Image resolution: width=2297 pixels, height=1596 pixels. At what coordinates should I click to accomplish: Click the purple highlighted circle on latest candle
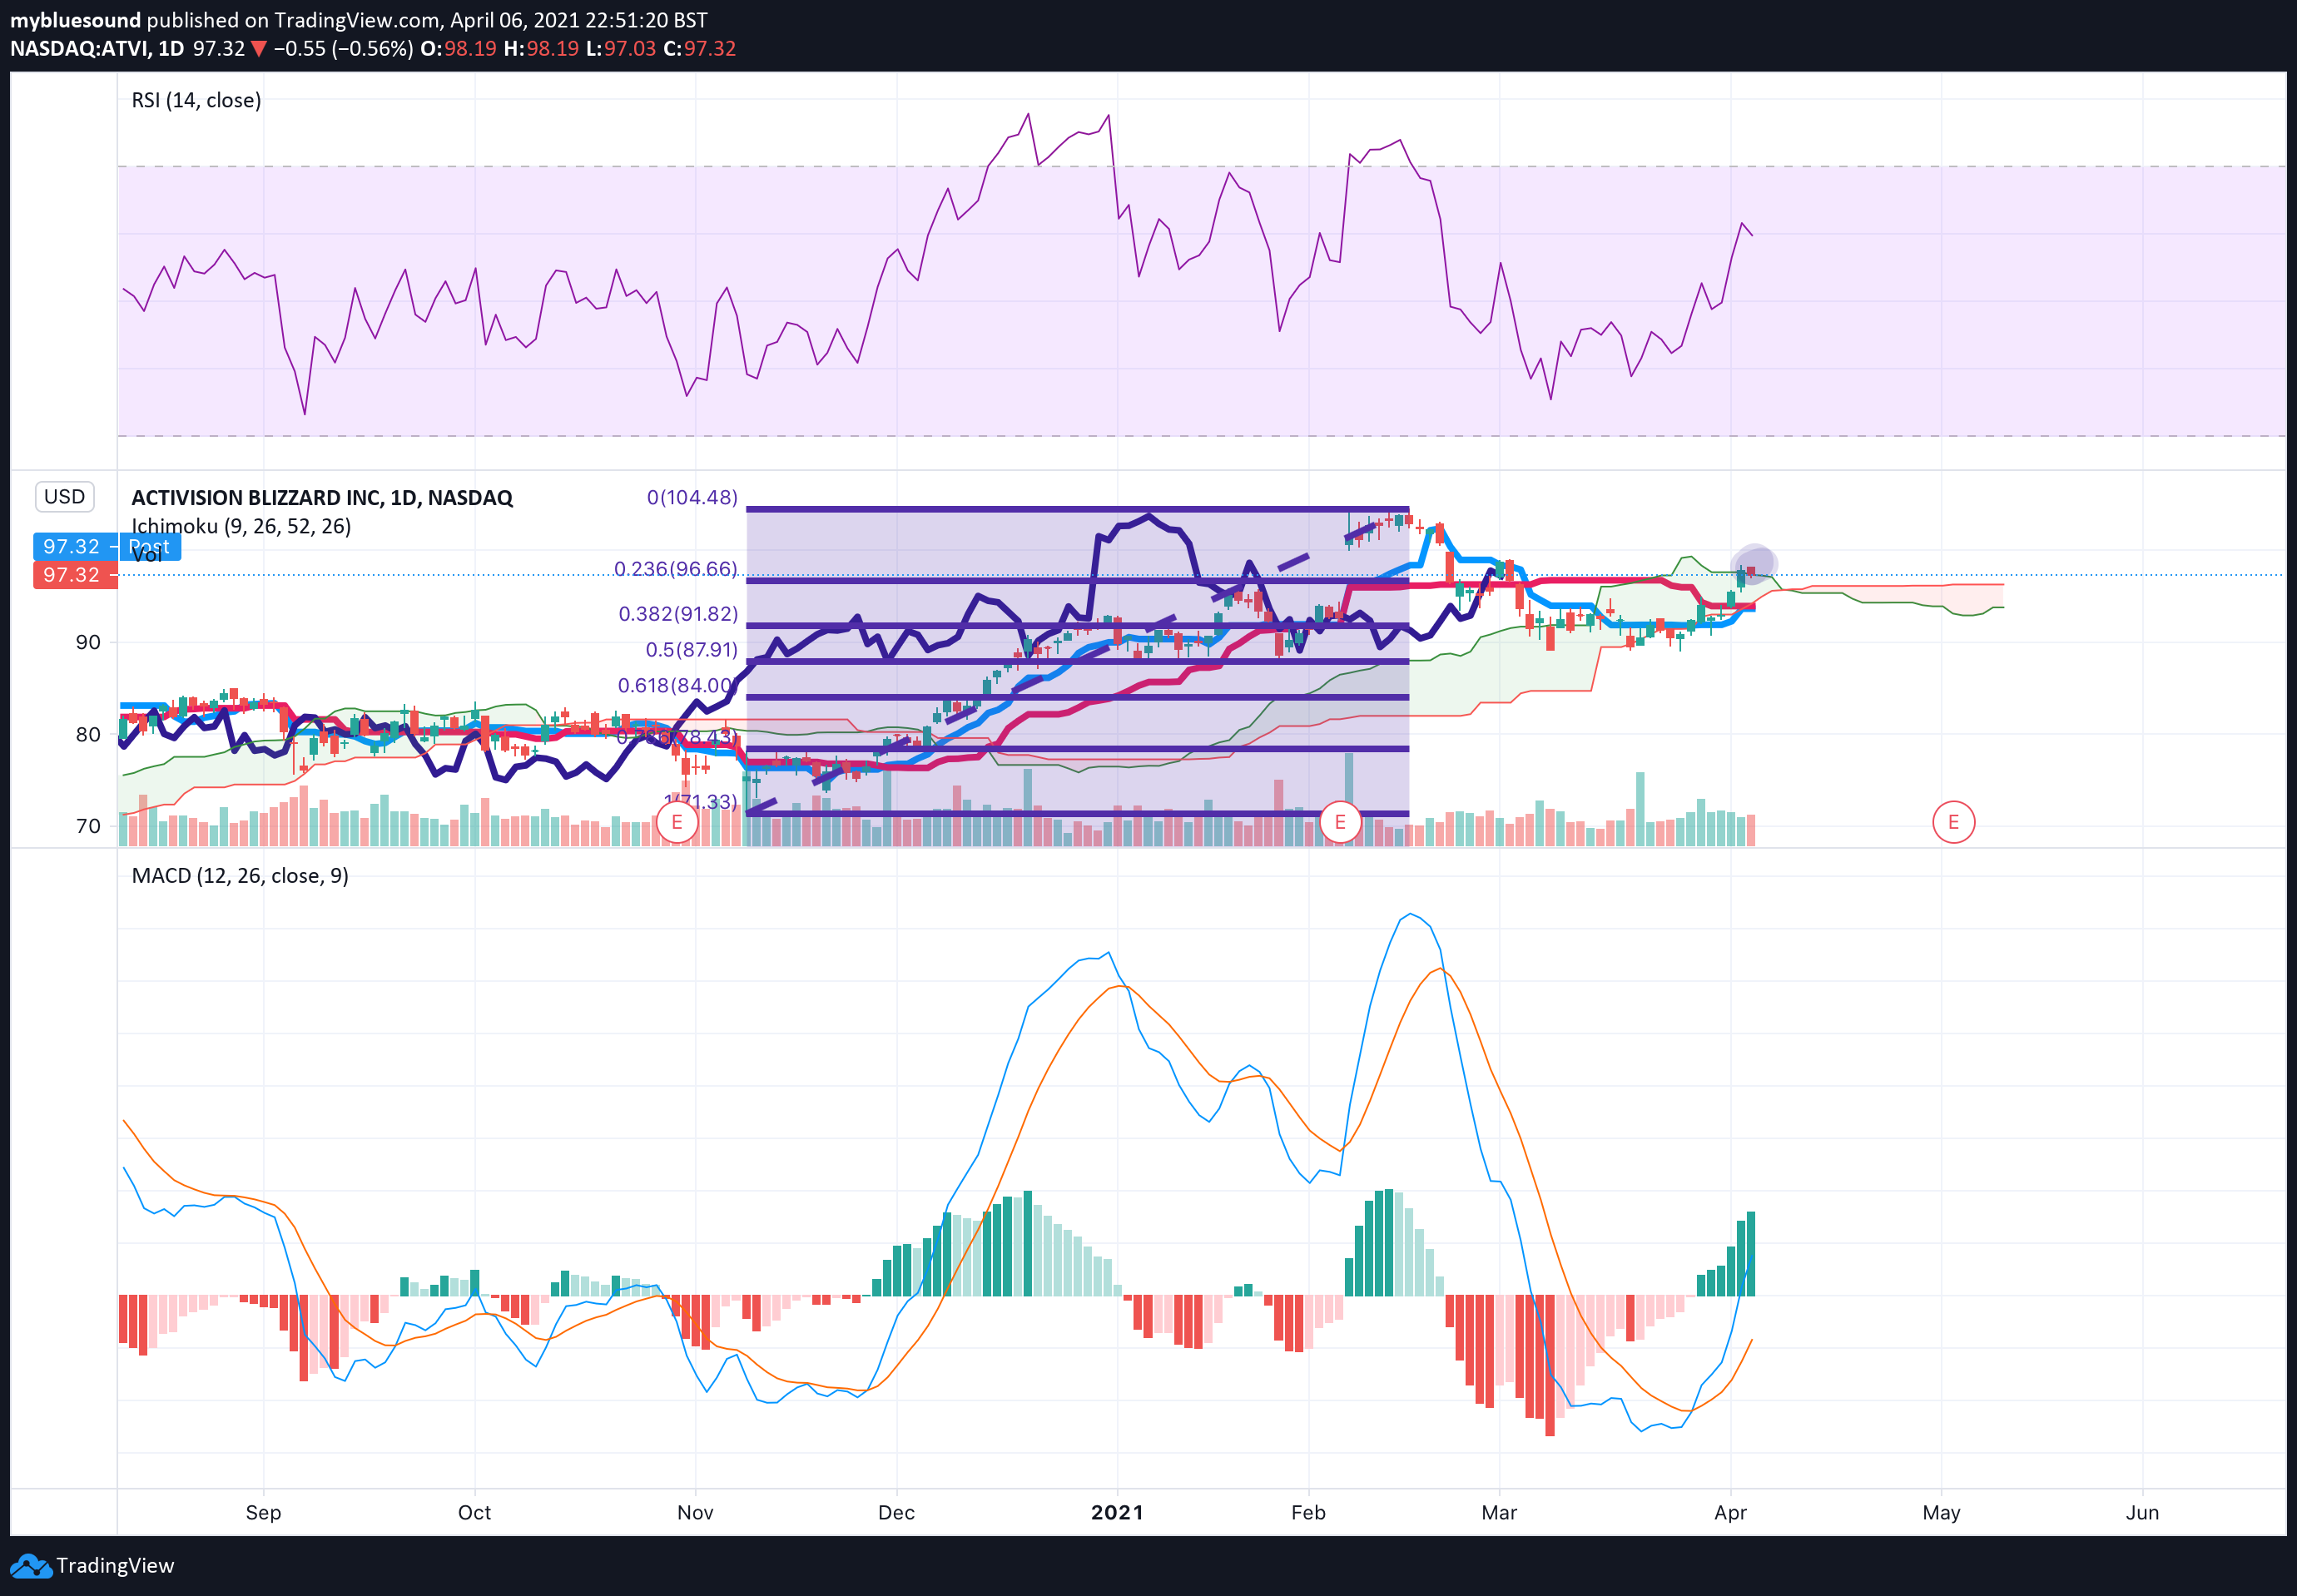click(x=1753, y=565)
